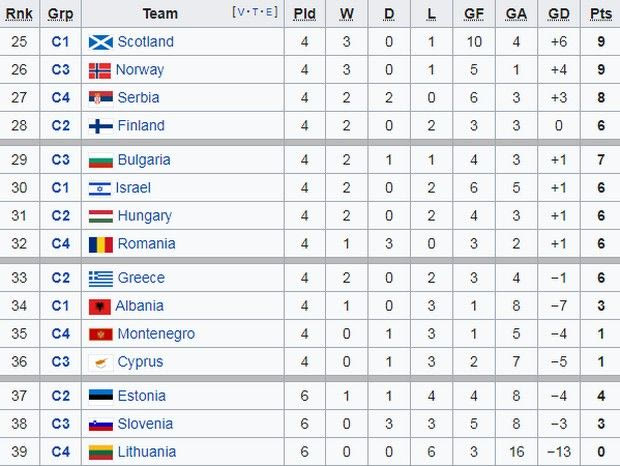The image size is (620, 466).
Task: Click the T (talk) template link
Action: [254, 13]
